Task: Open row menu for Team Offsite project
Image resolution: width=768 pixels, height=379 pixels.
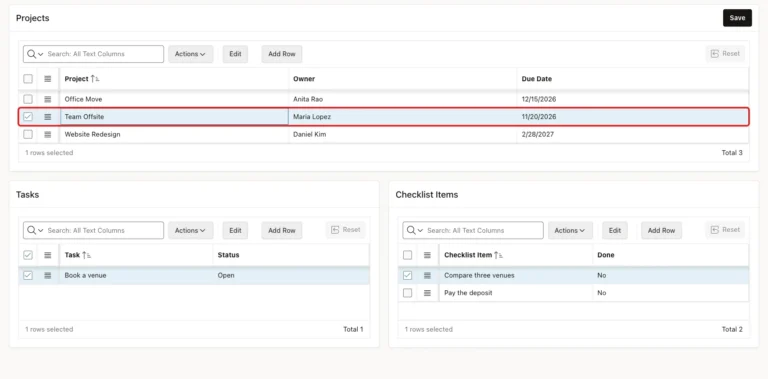Action: (x=48, y=117)
